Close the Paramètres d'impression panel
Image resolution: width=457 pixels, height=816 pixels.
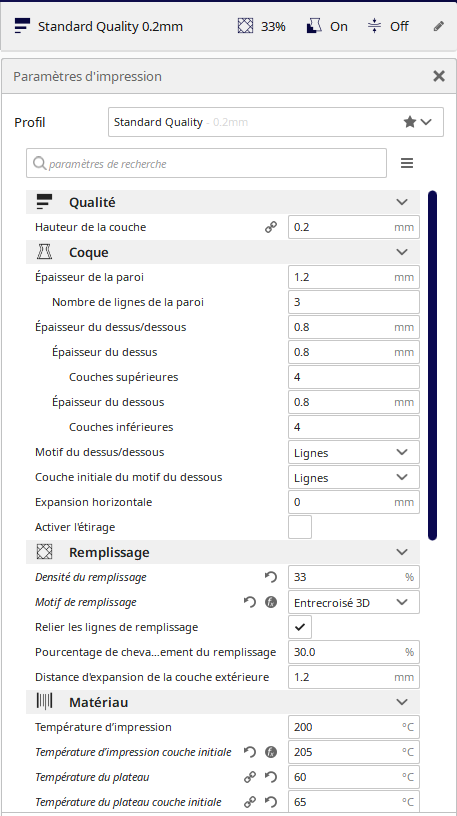[x=439, y=76]
